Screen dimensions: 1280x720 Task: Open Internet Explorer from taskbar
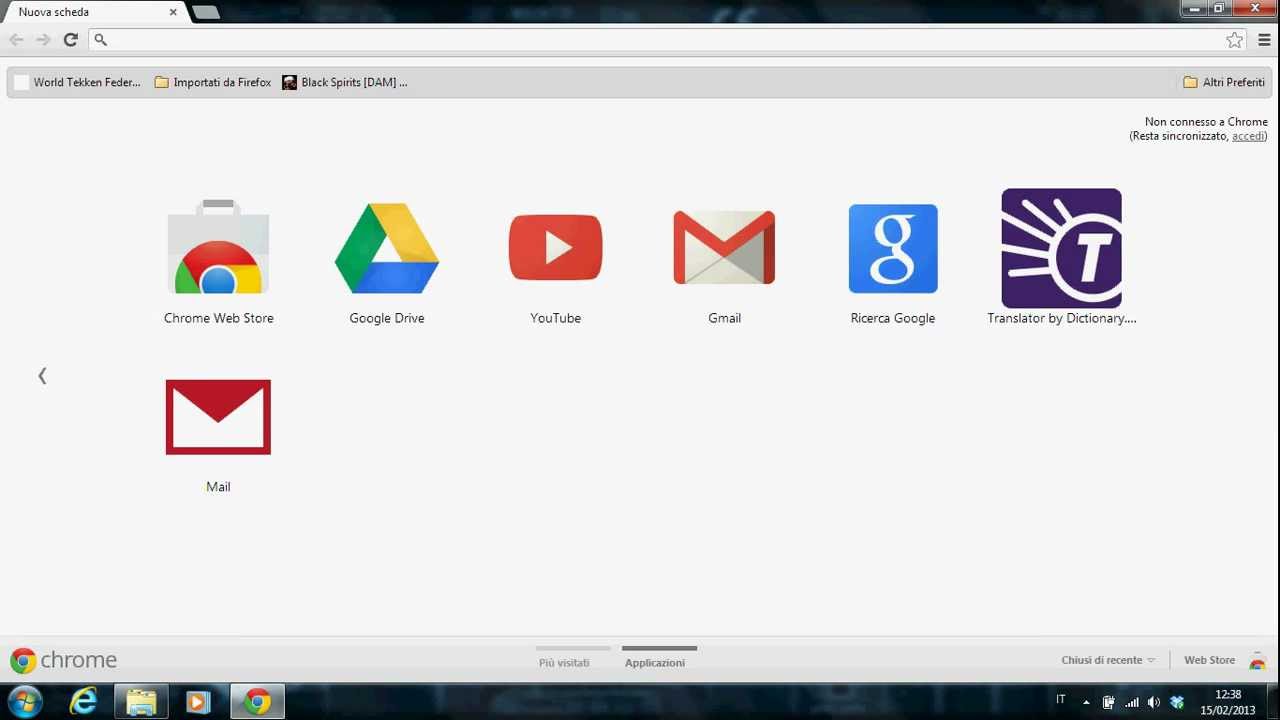click(x=84, y=702)
